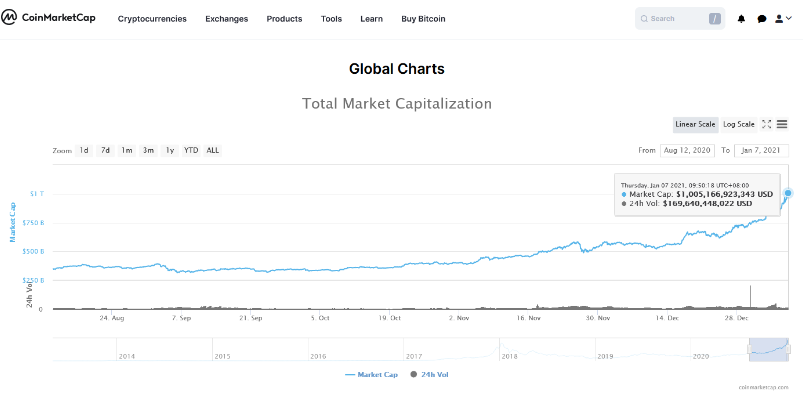
Task: Set zoom to 1y
Action: click(x=170, y=151)
